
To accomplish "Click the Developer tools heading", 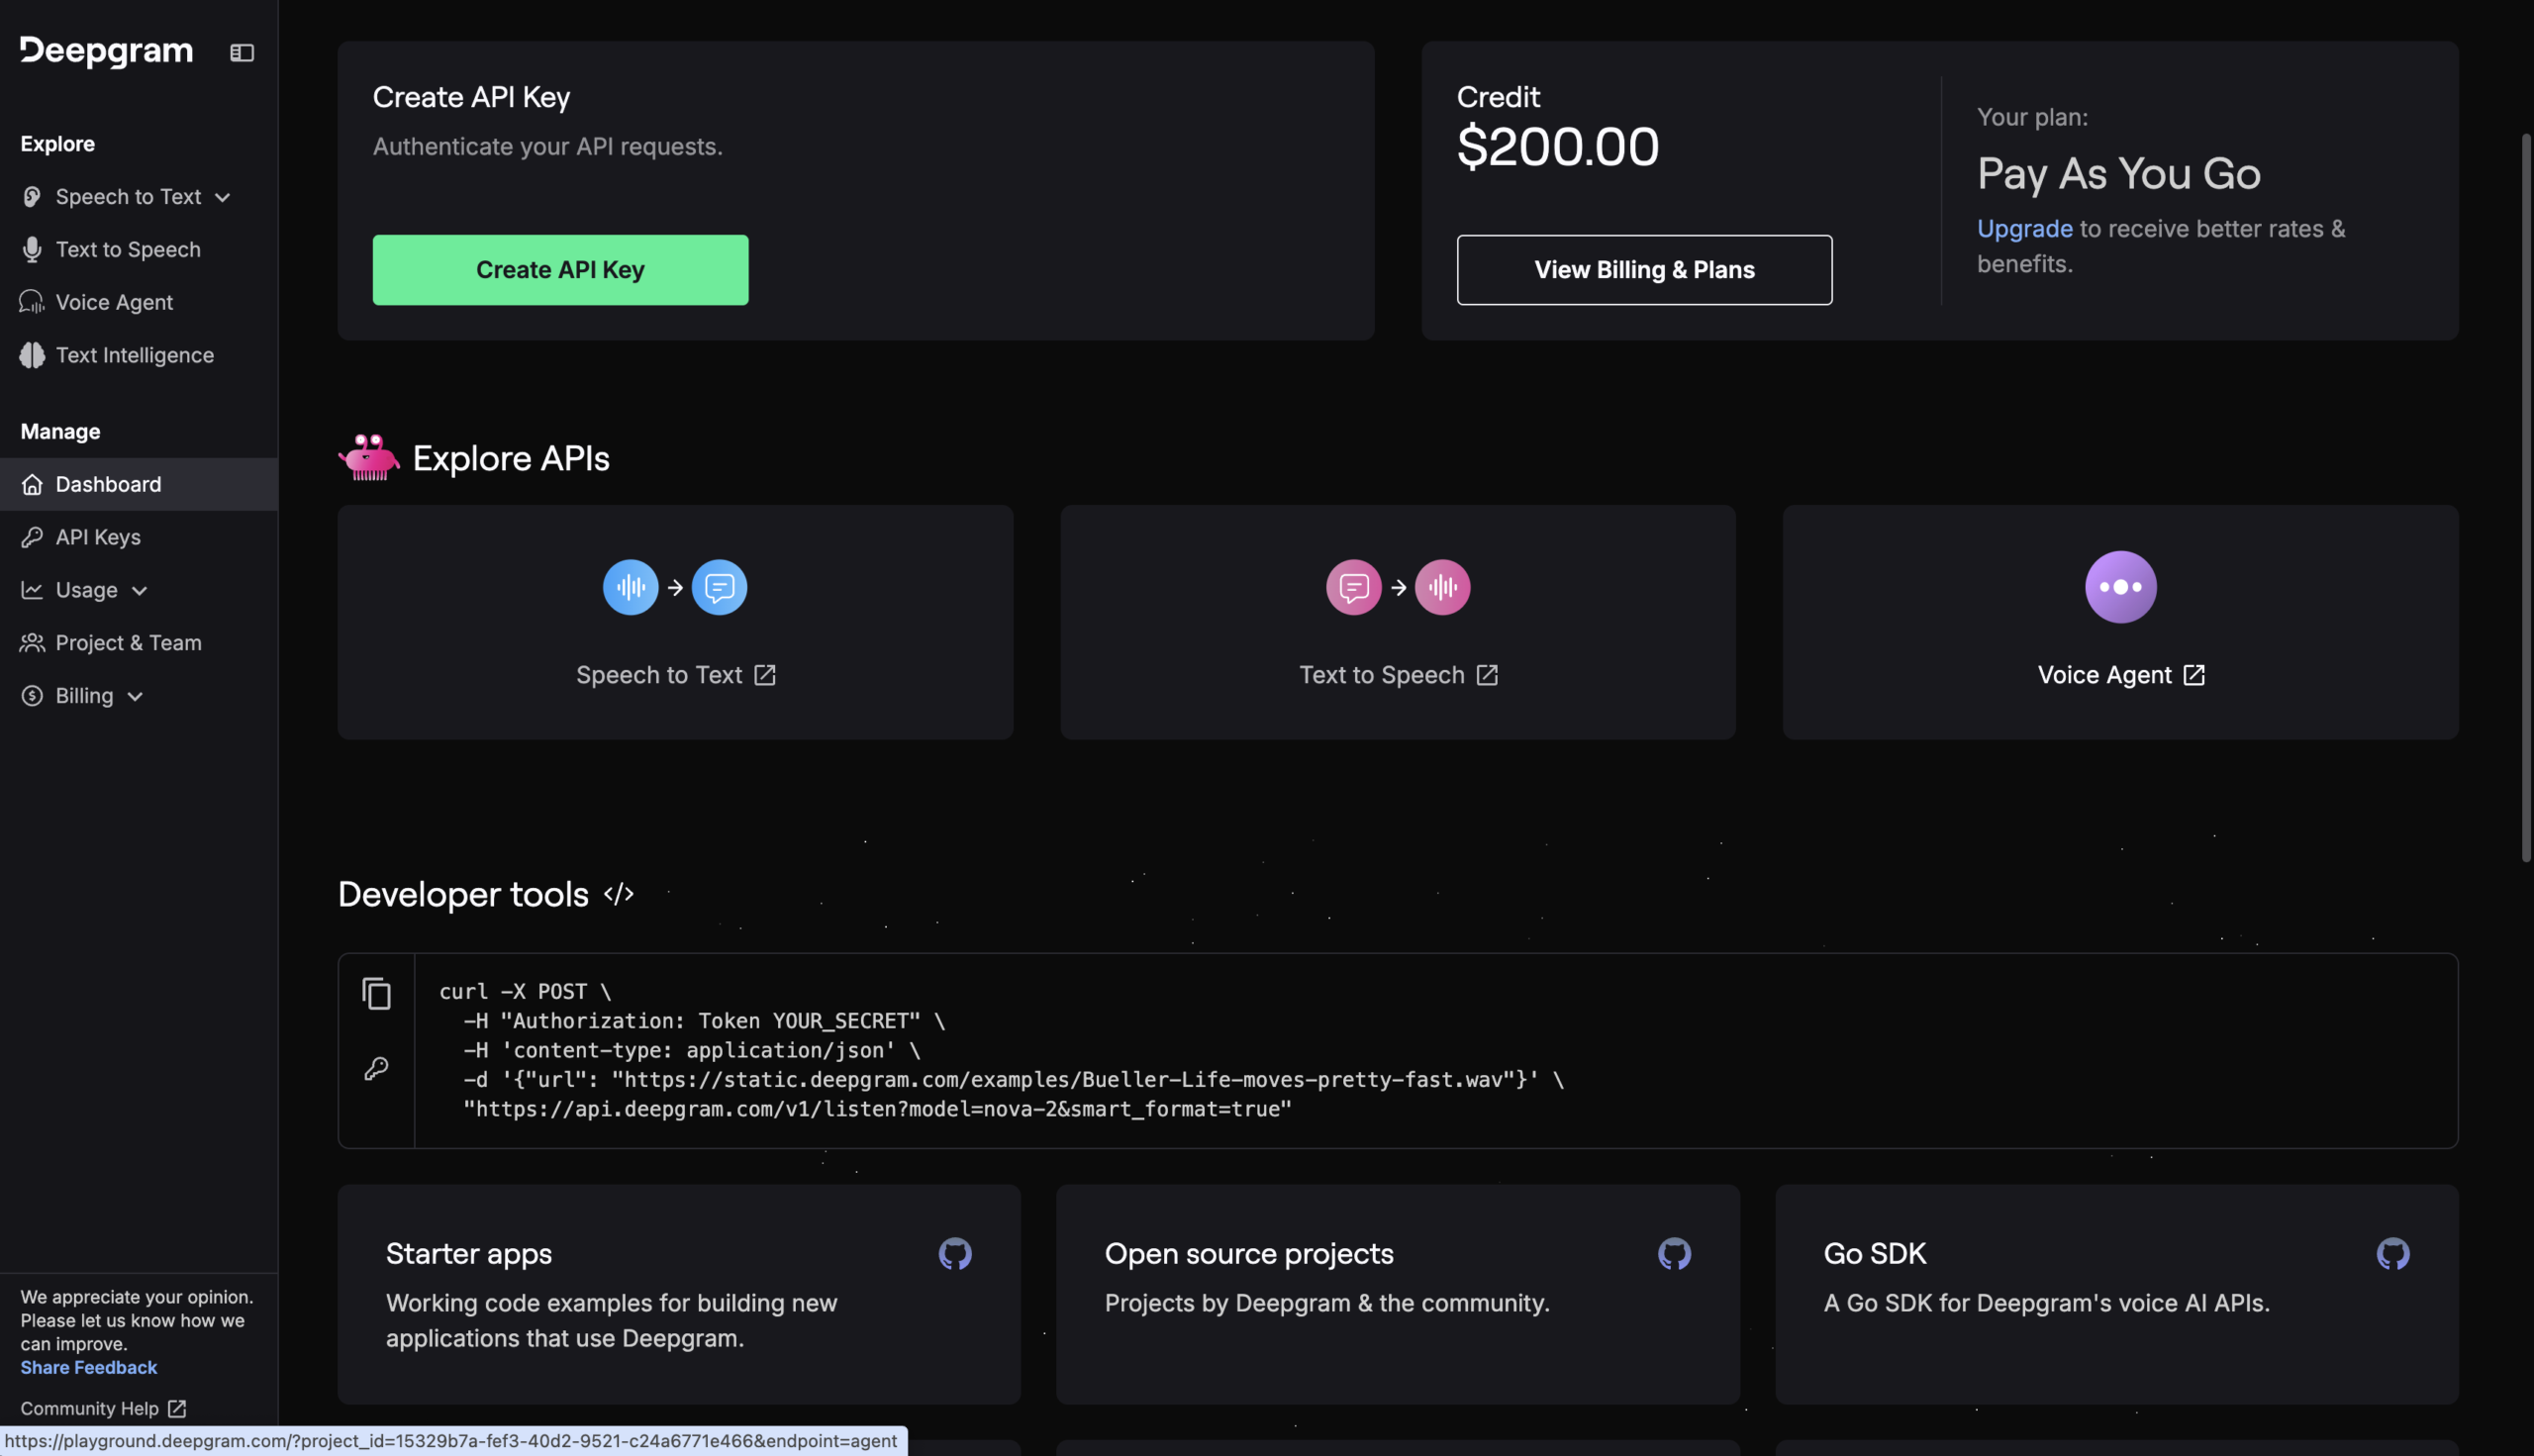I will coord(463,894).
